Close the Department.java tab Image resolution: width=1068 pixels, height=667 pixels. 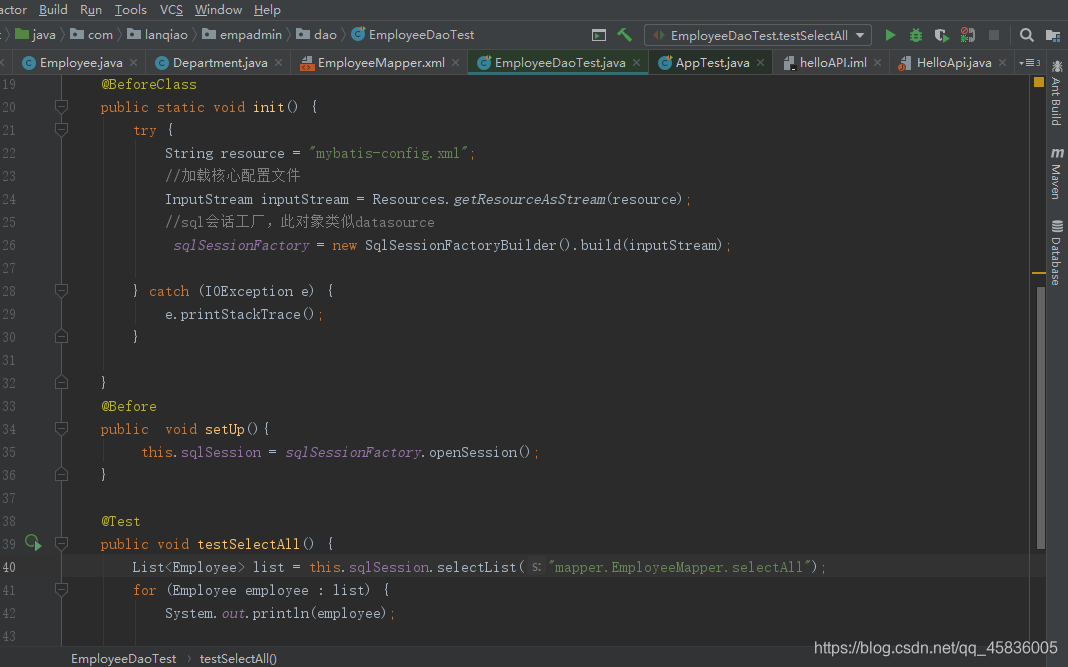pyautogui.click(x=279, y=63)
